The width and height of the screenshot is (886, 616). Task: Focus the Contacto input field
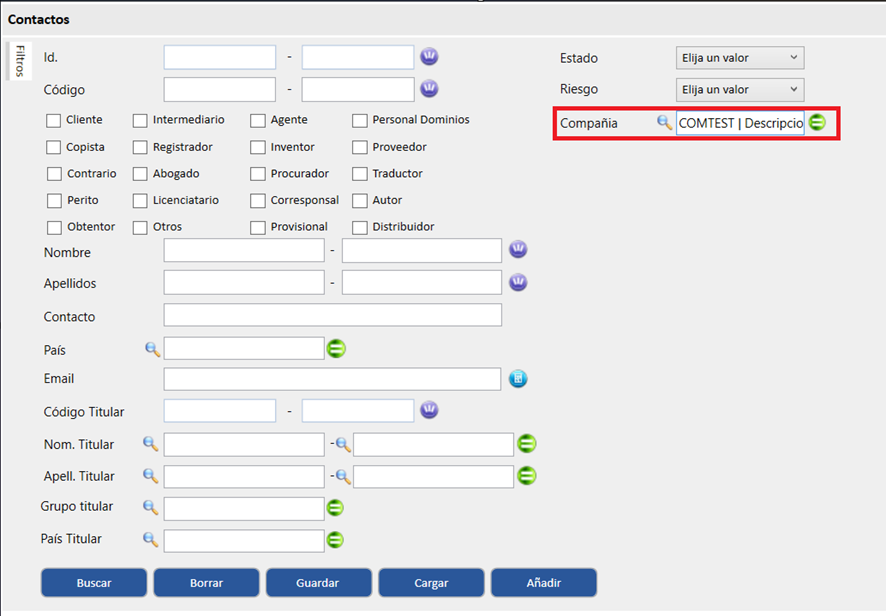pos(332,316)
